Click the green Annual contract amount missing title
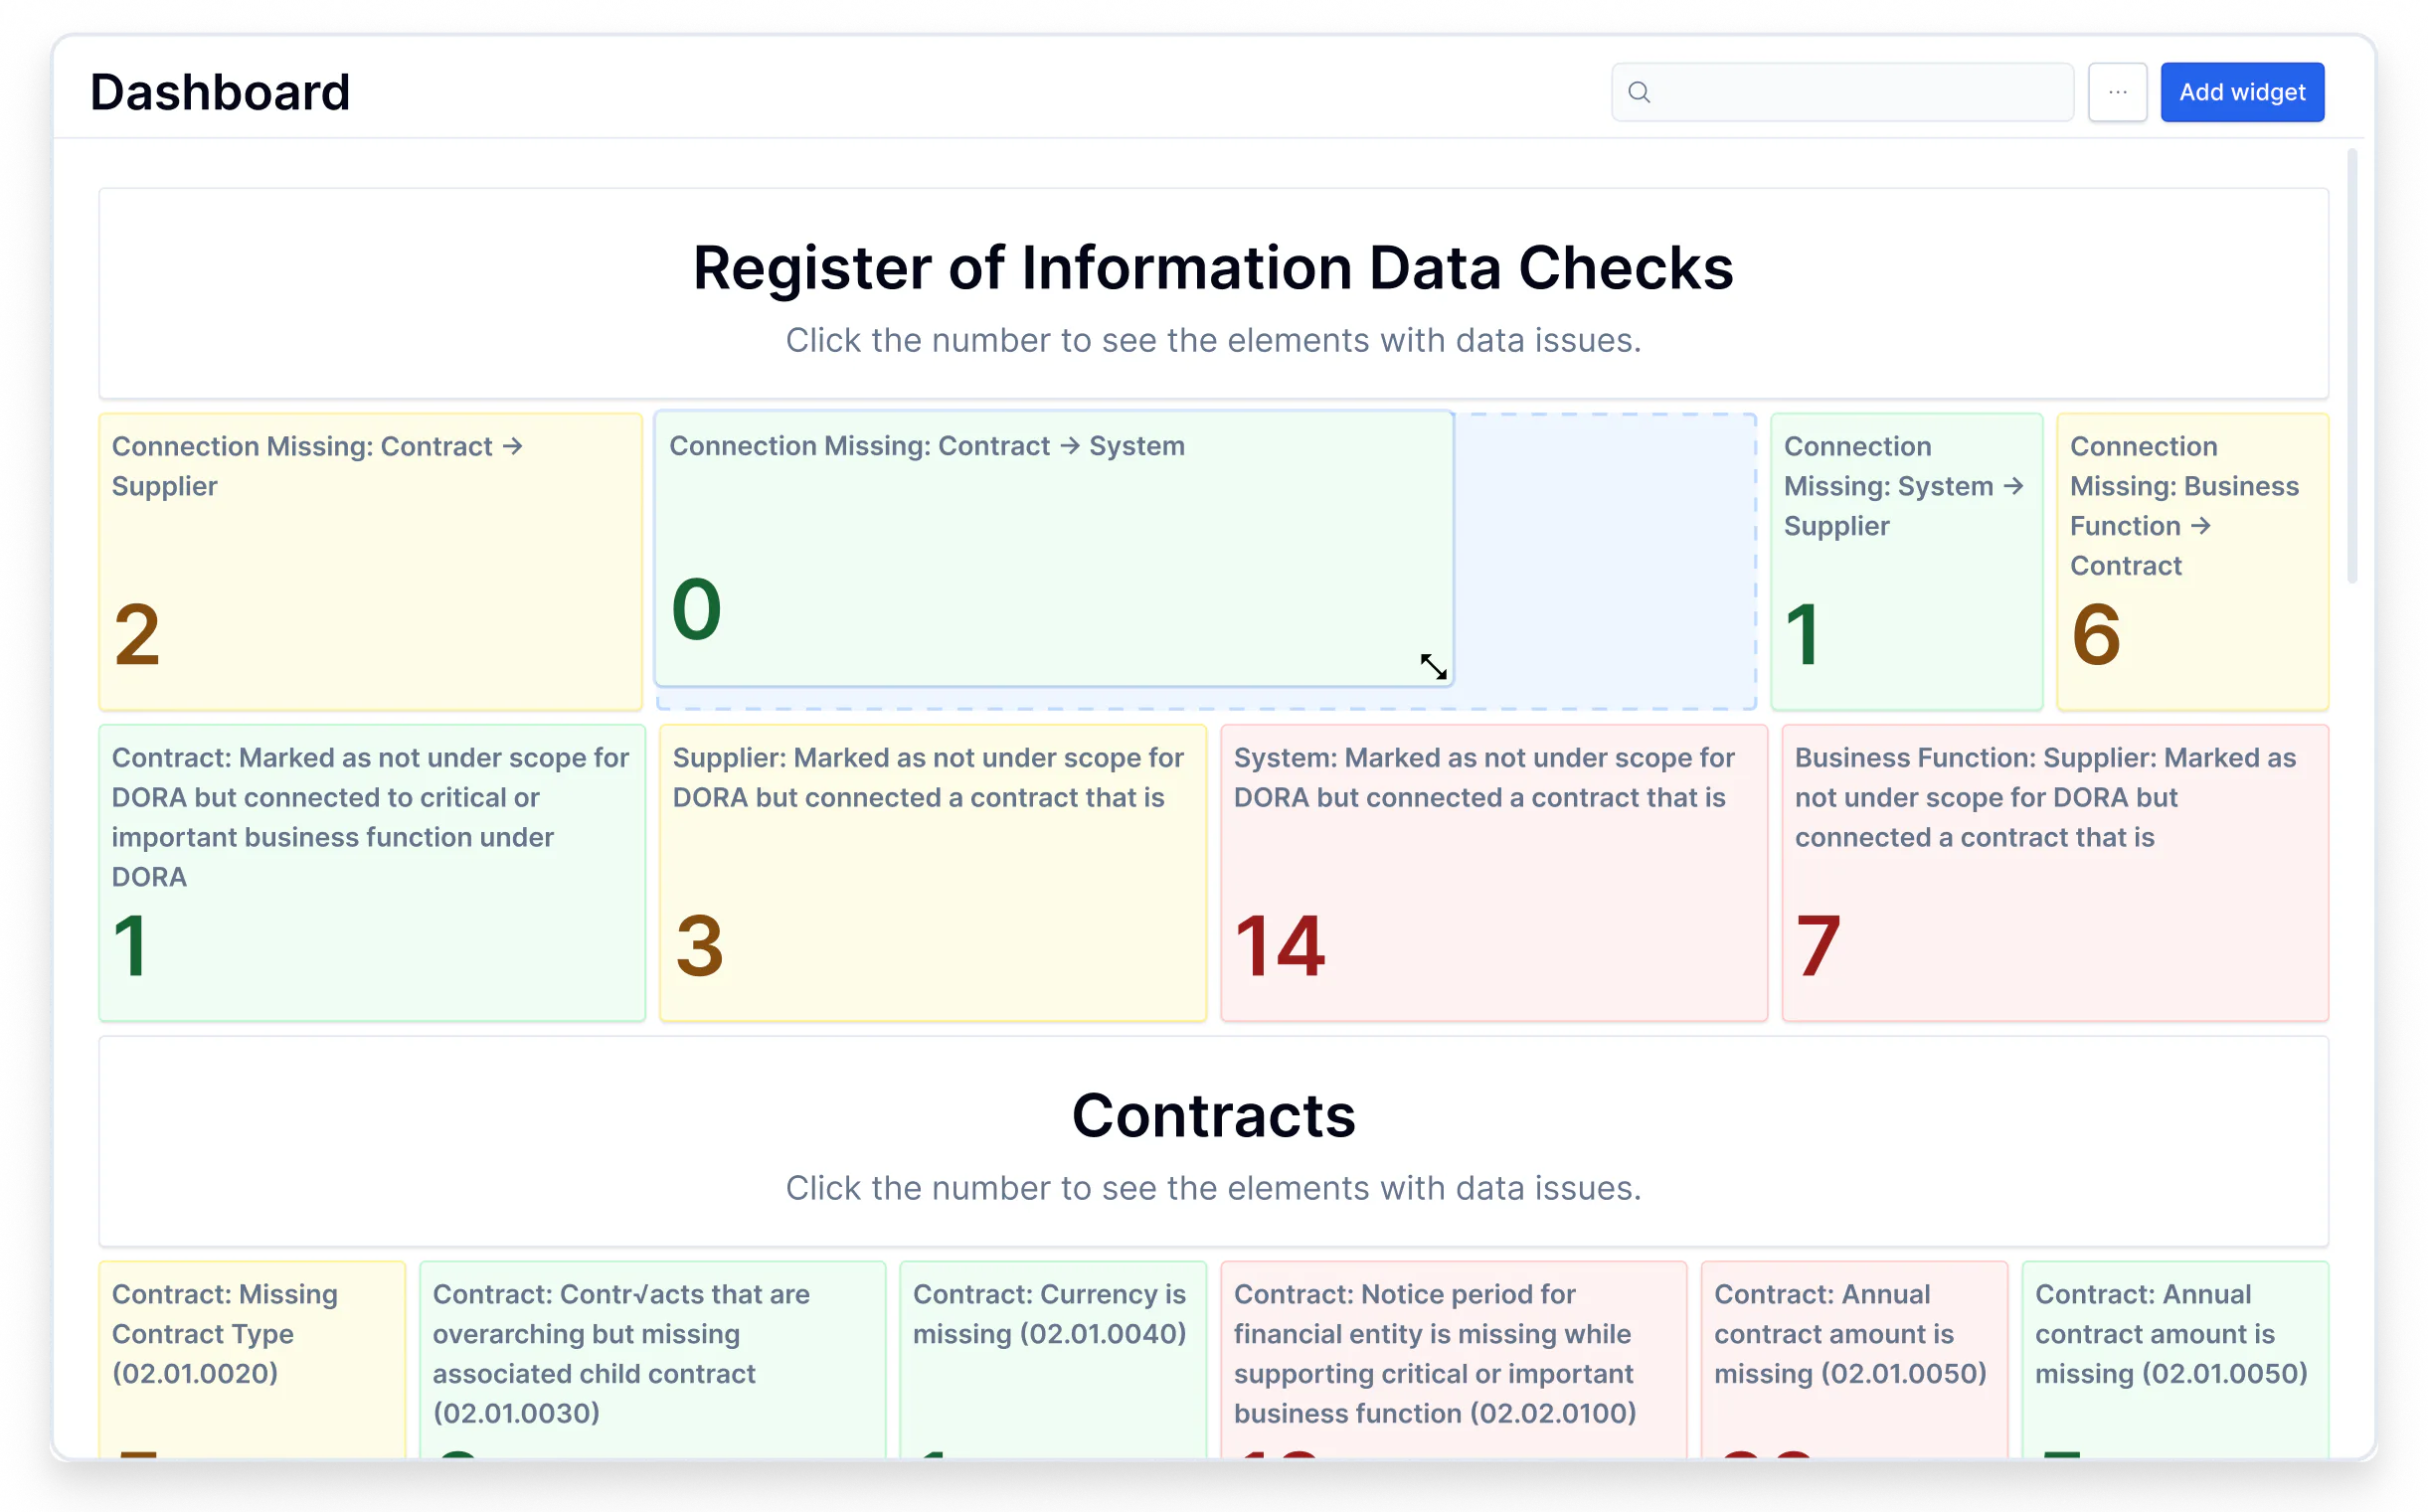Screen dimensions: 2428x1512 point(2171,1334)
